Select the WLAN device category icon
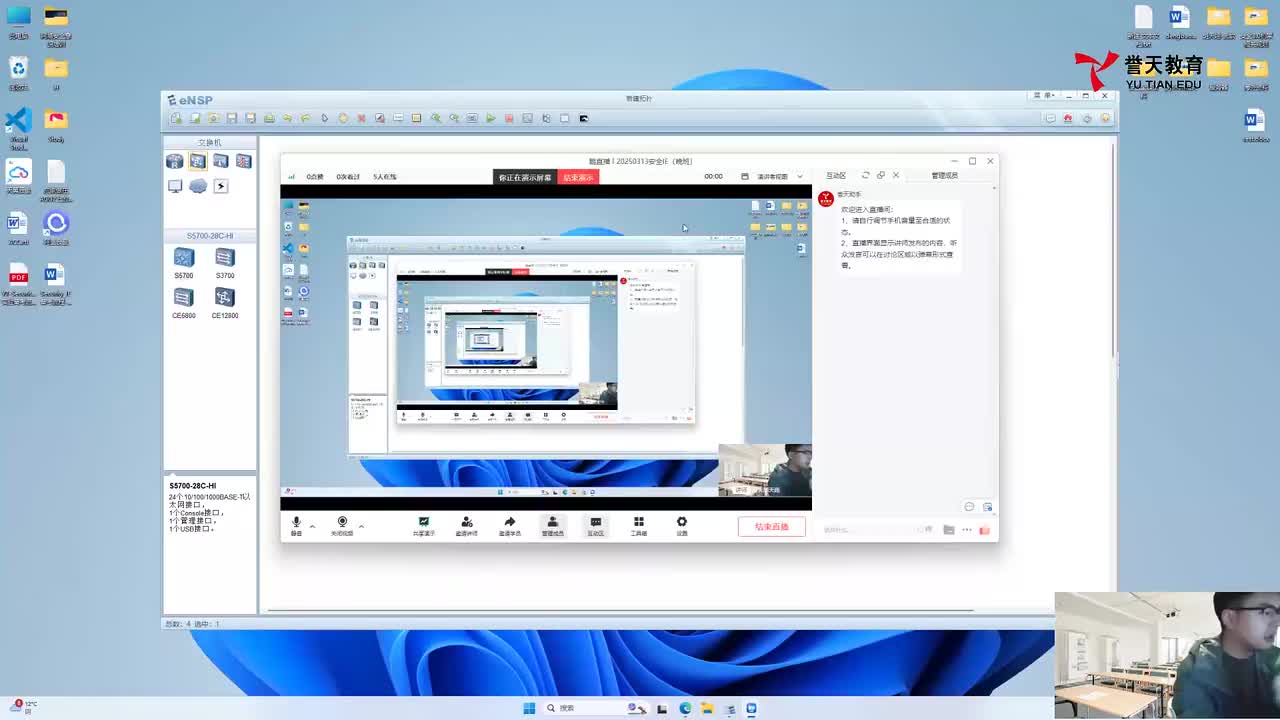Viewport: 1280px width, 720px height. 221,161
